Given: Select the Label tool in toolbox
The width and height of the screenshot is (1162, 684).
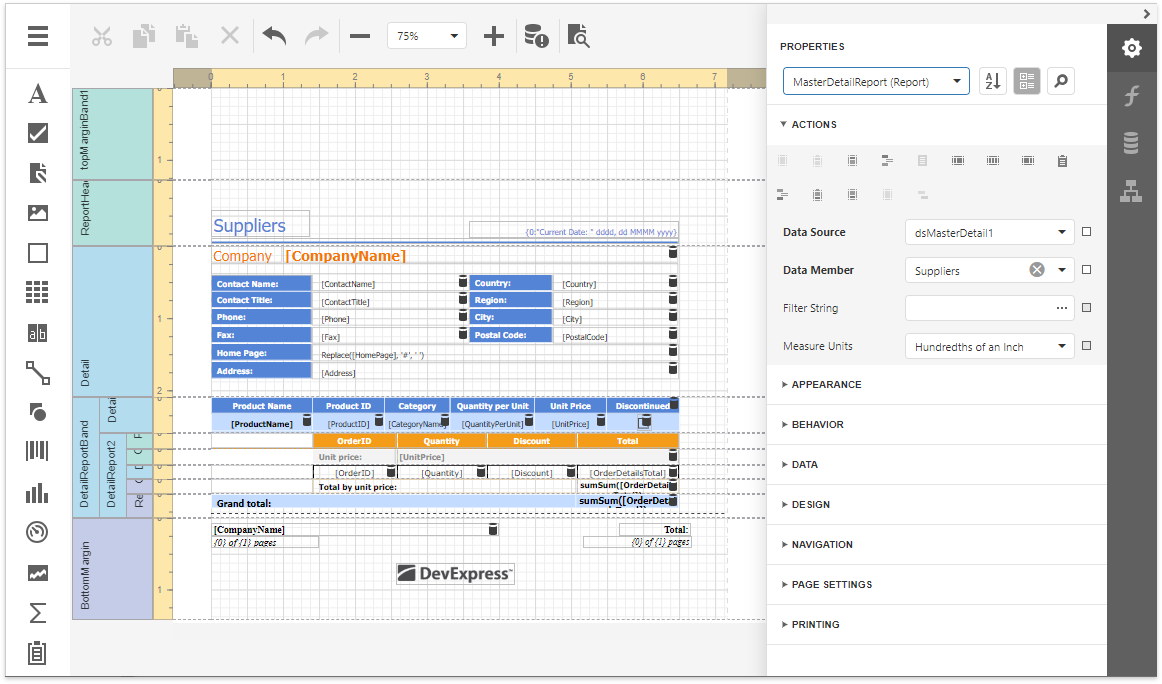Looking at the screenshot, I should click(38, 94).
